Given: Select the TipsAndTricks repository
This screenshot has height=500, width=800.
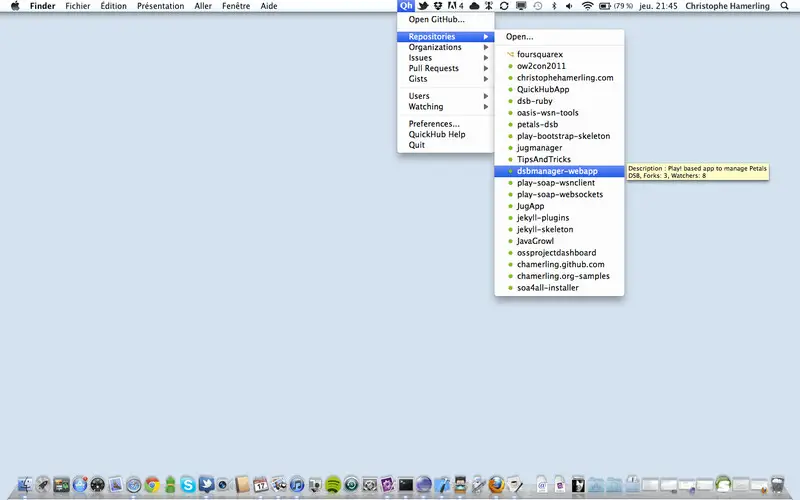Looking at the screenshot, I should [559, 159].
